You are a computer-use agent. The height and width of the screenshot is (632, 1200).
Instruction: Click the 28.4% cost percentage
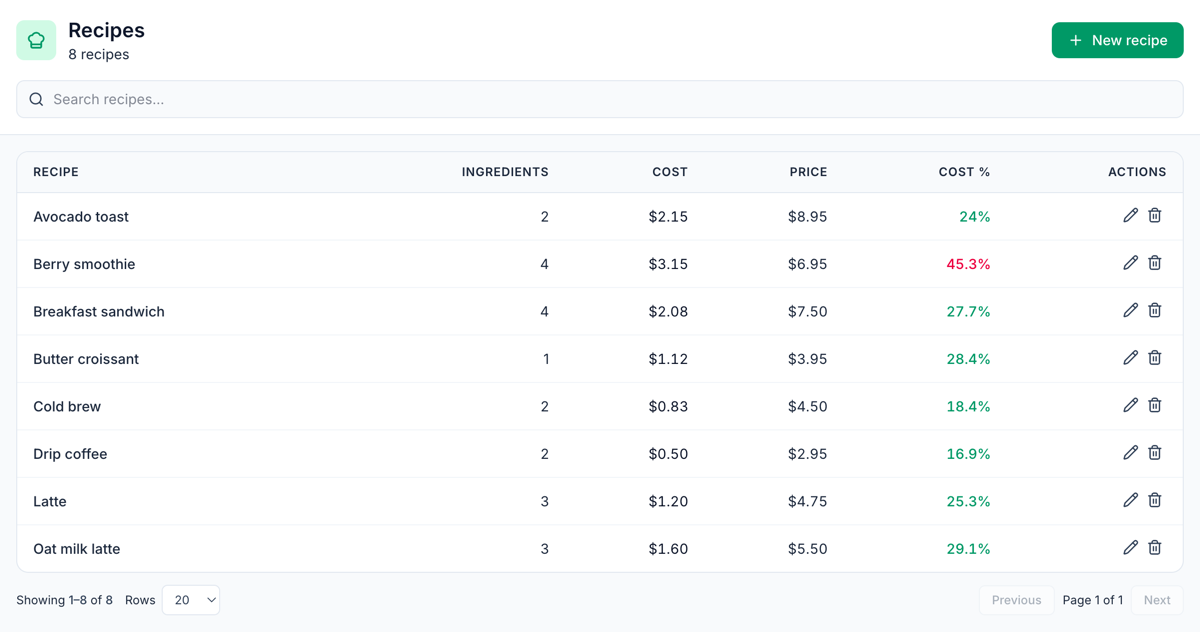968,359
